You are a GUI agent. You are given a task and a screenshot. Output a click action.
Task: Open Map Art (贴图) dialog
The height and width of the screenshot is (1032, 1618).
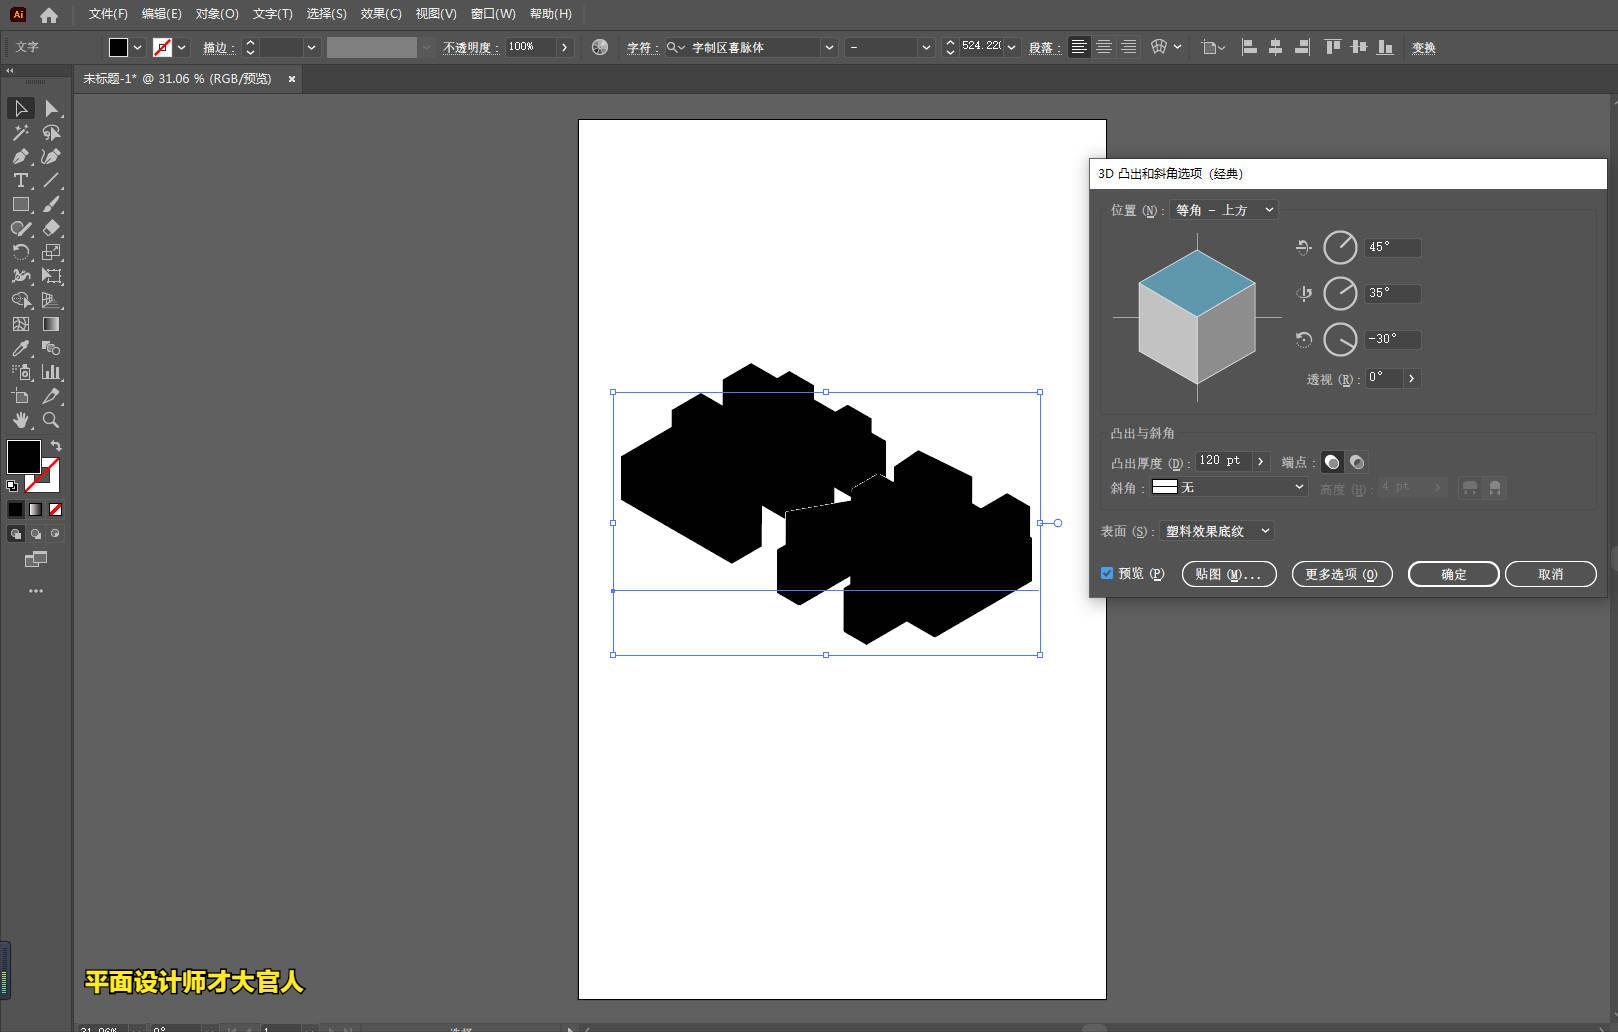click(x=1229, y=574)
